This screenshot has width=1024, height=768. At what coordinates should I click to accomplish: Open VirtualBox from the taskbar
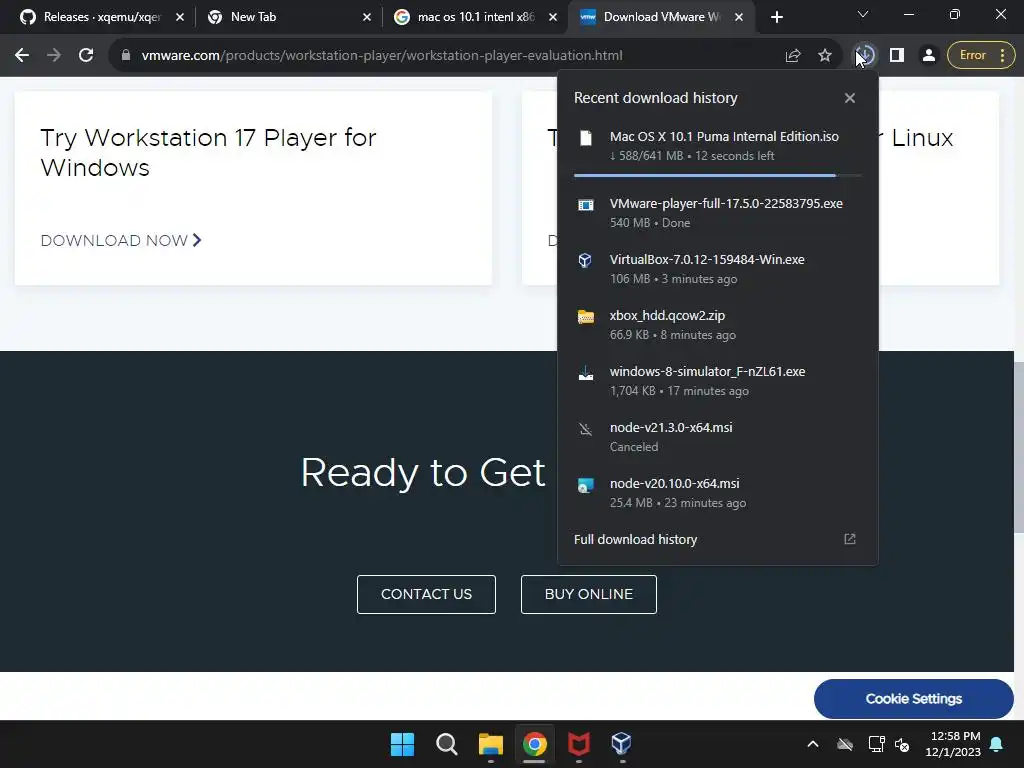tap(621, 743)
